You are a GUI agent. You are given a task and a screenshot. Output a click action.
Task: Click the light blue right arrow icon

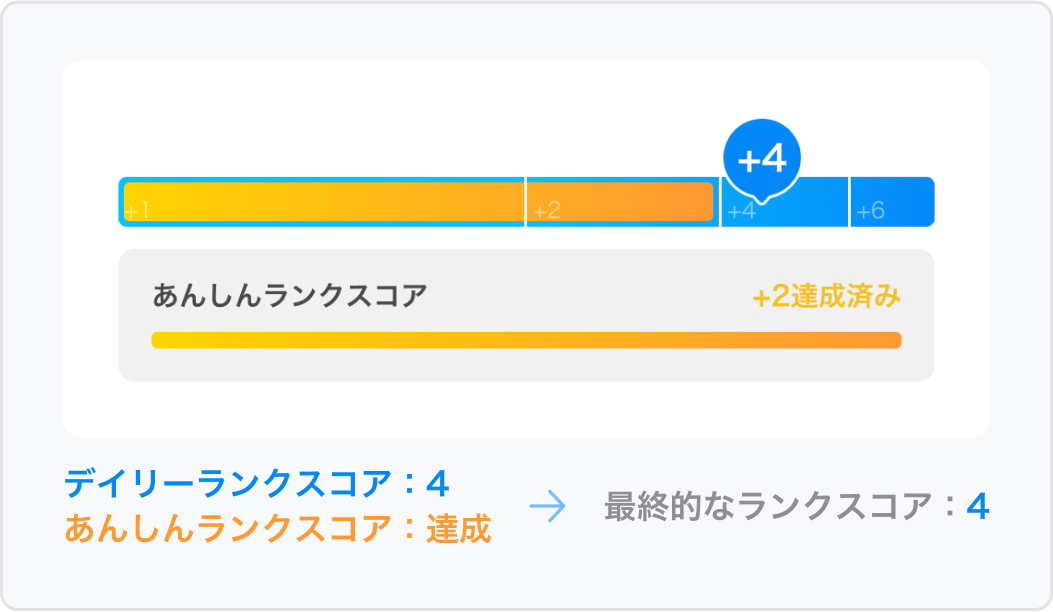(548, 508)
